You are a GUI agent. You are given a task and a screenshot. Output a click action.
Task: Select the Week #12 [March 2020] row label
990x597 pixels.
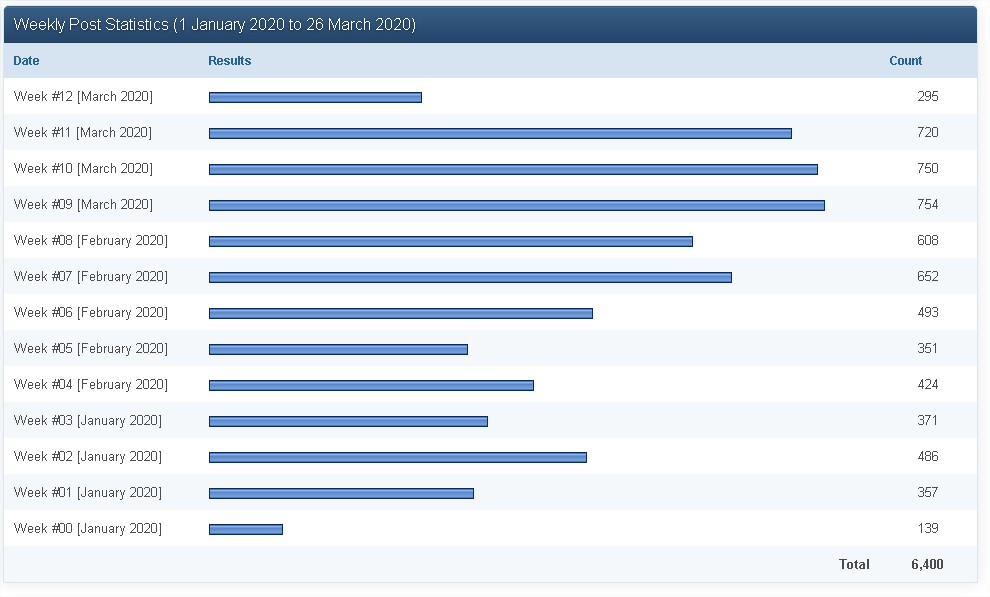[83, 97]
